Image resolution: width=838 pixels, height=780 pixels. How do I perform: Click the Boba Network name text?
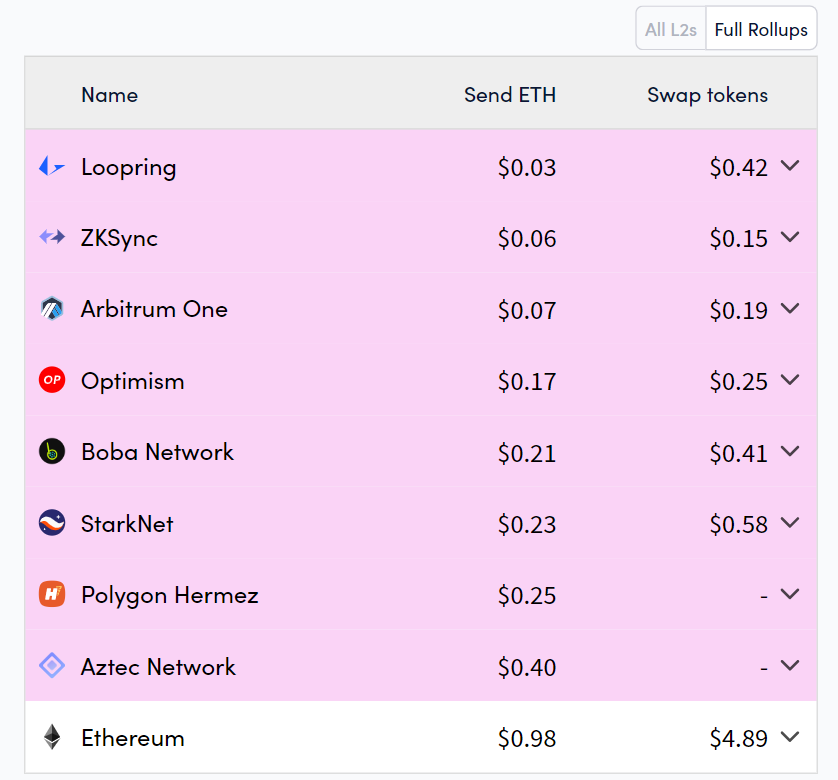tap(157, 452)
